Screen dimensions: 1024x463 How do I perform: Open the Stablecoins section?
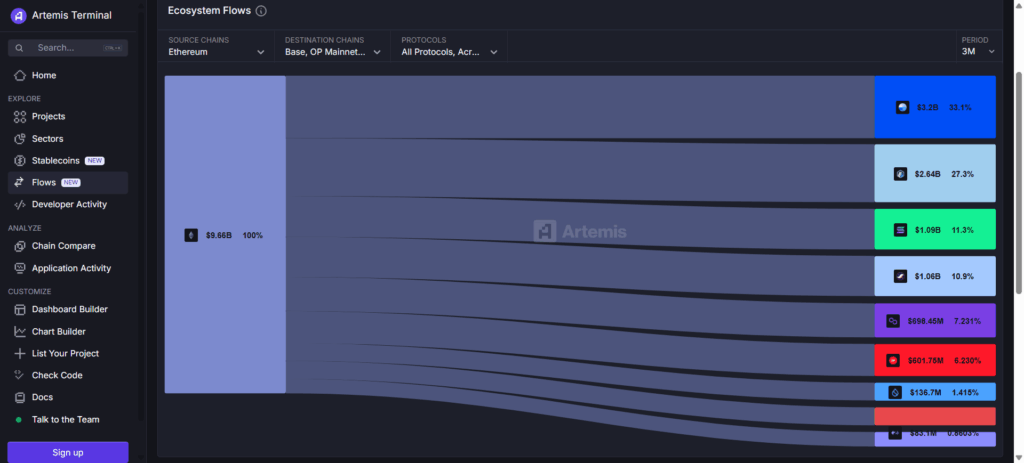coord(68,161)
